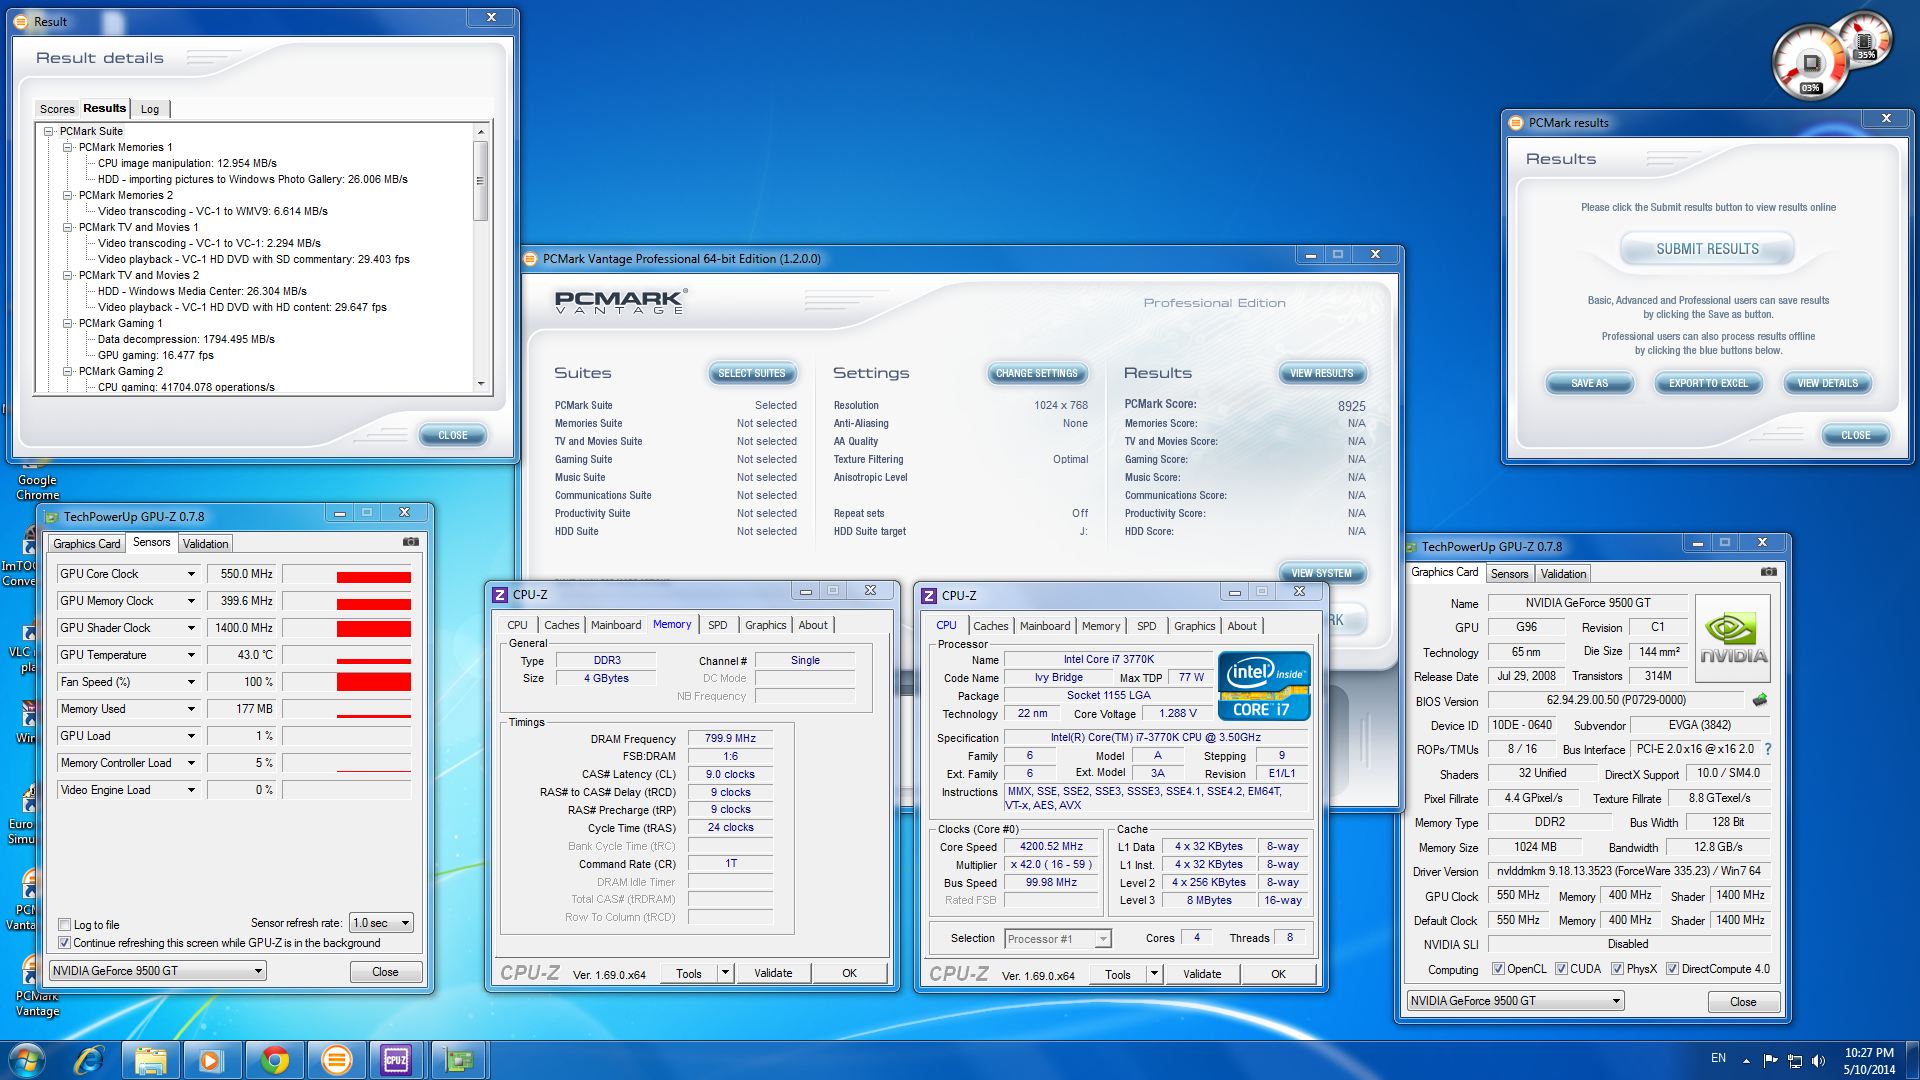Click the volume speaker icon in system tray
Image resolution: width=1920 pixels, height=1080 pixels.
point(1818,1060)
